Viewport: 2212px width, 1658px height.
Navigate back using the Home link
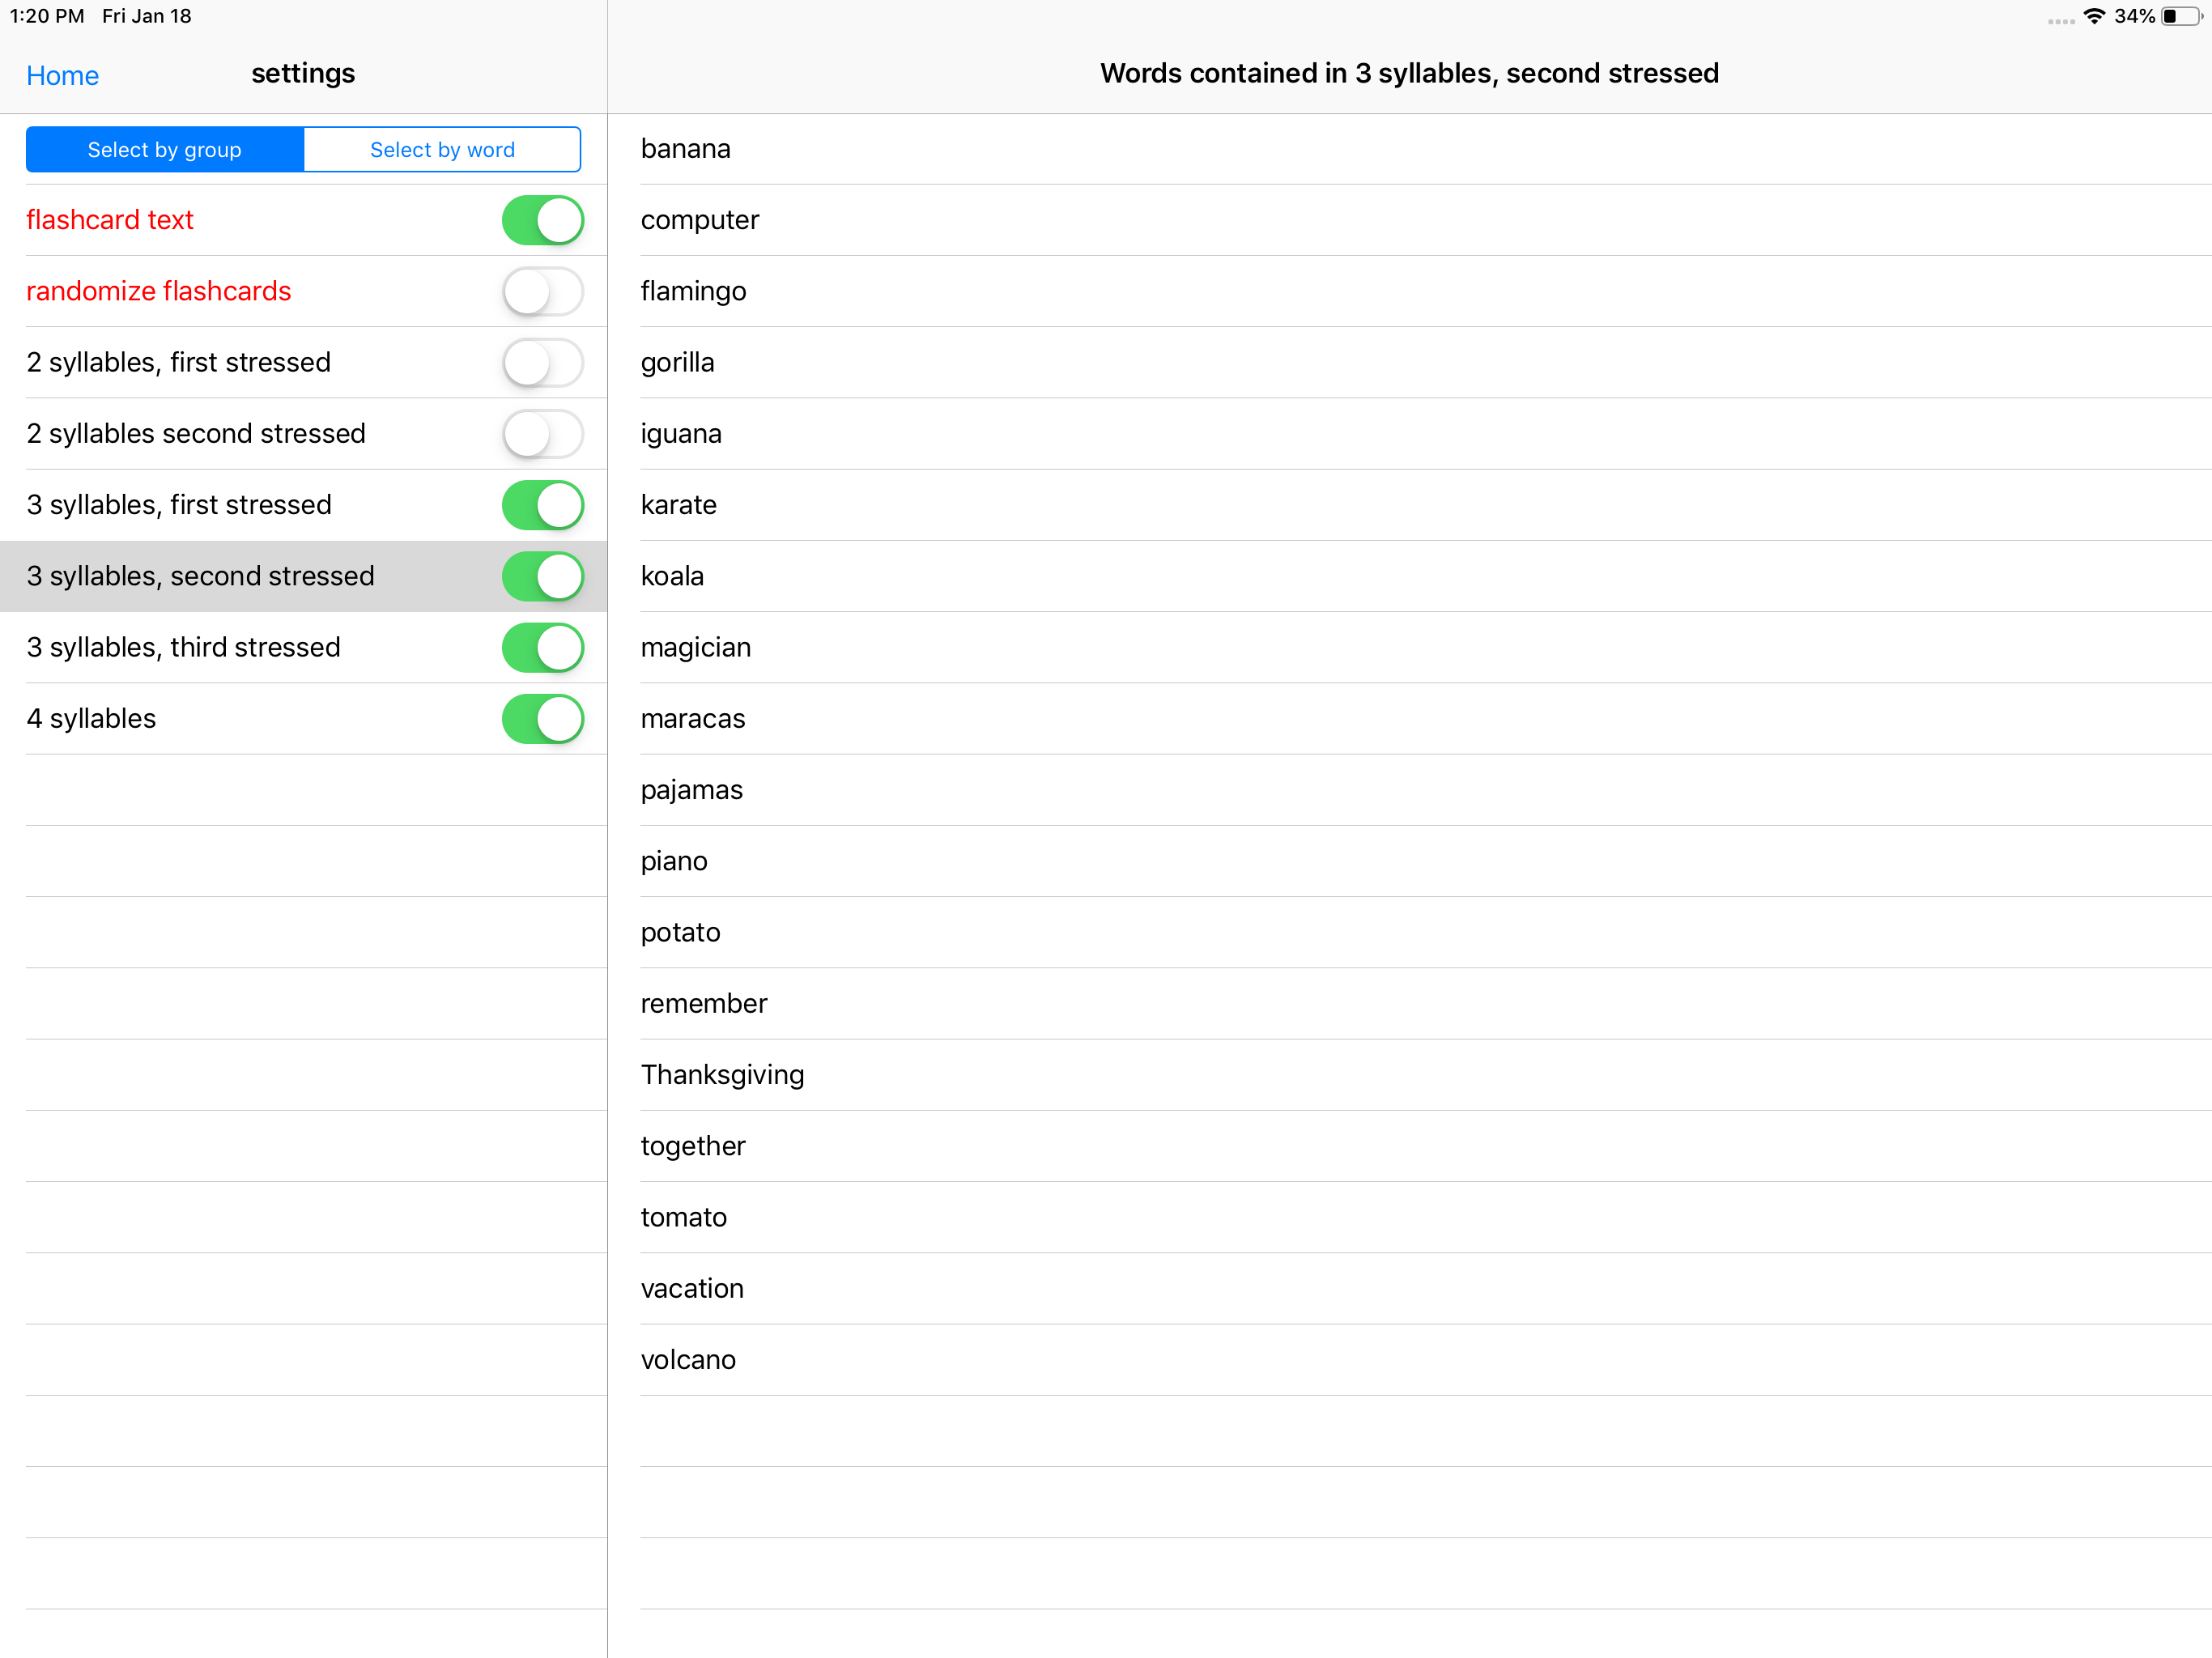(62, 75)
